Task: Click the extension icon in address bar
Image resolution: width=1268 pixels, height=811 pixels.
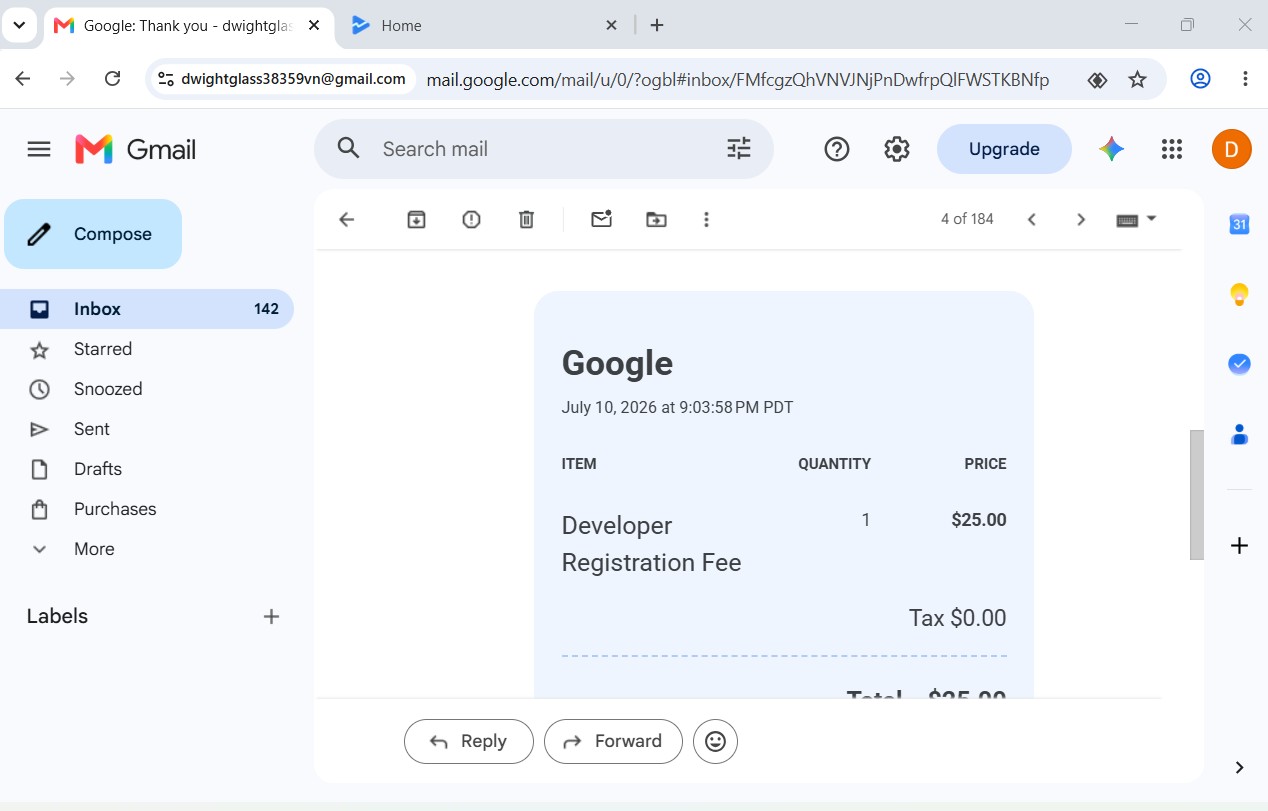Action: pos(1097,80)
